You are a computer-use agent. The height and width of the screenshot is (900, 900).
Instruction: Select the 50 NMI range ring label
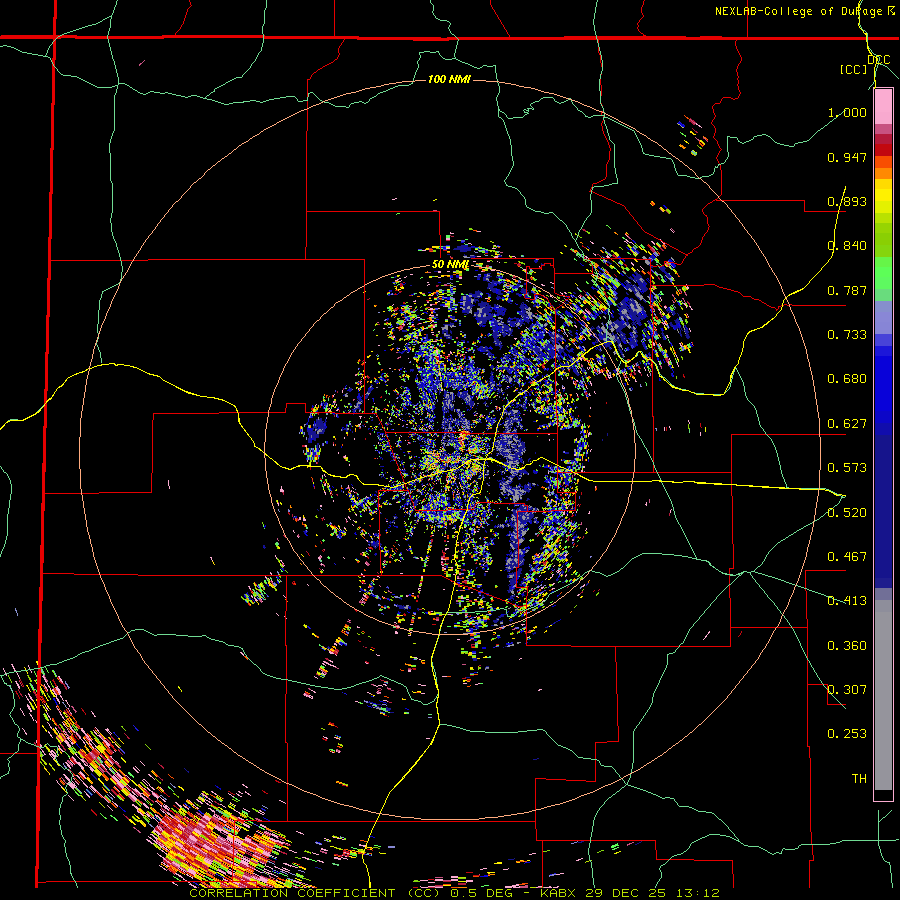coord(451,265)
